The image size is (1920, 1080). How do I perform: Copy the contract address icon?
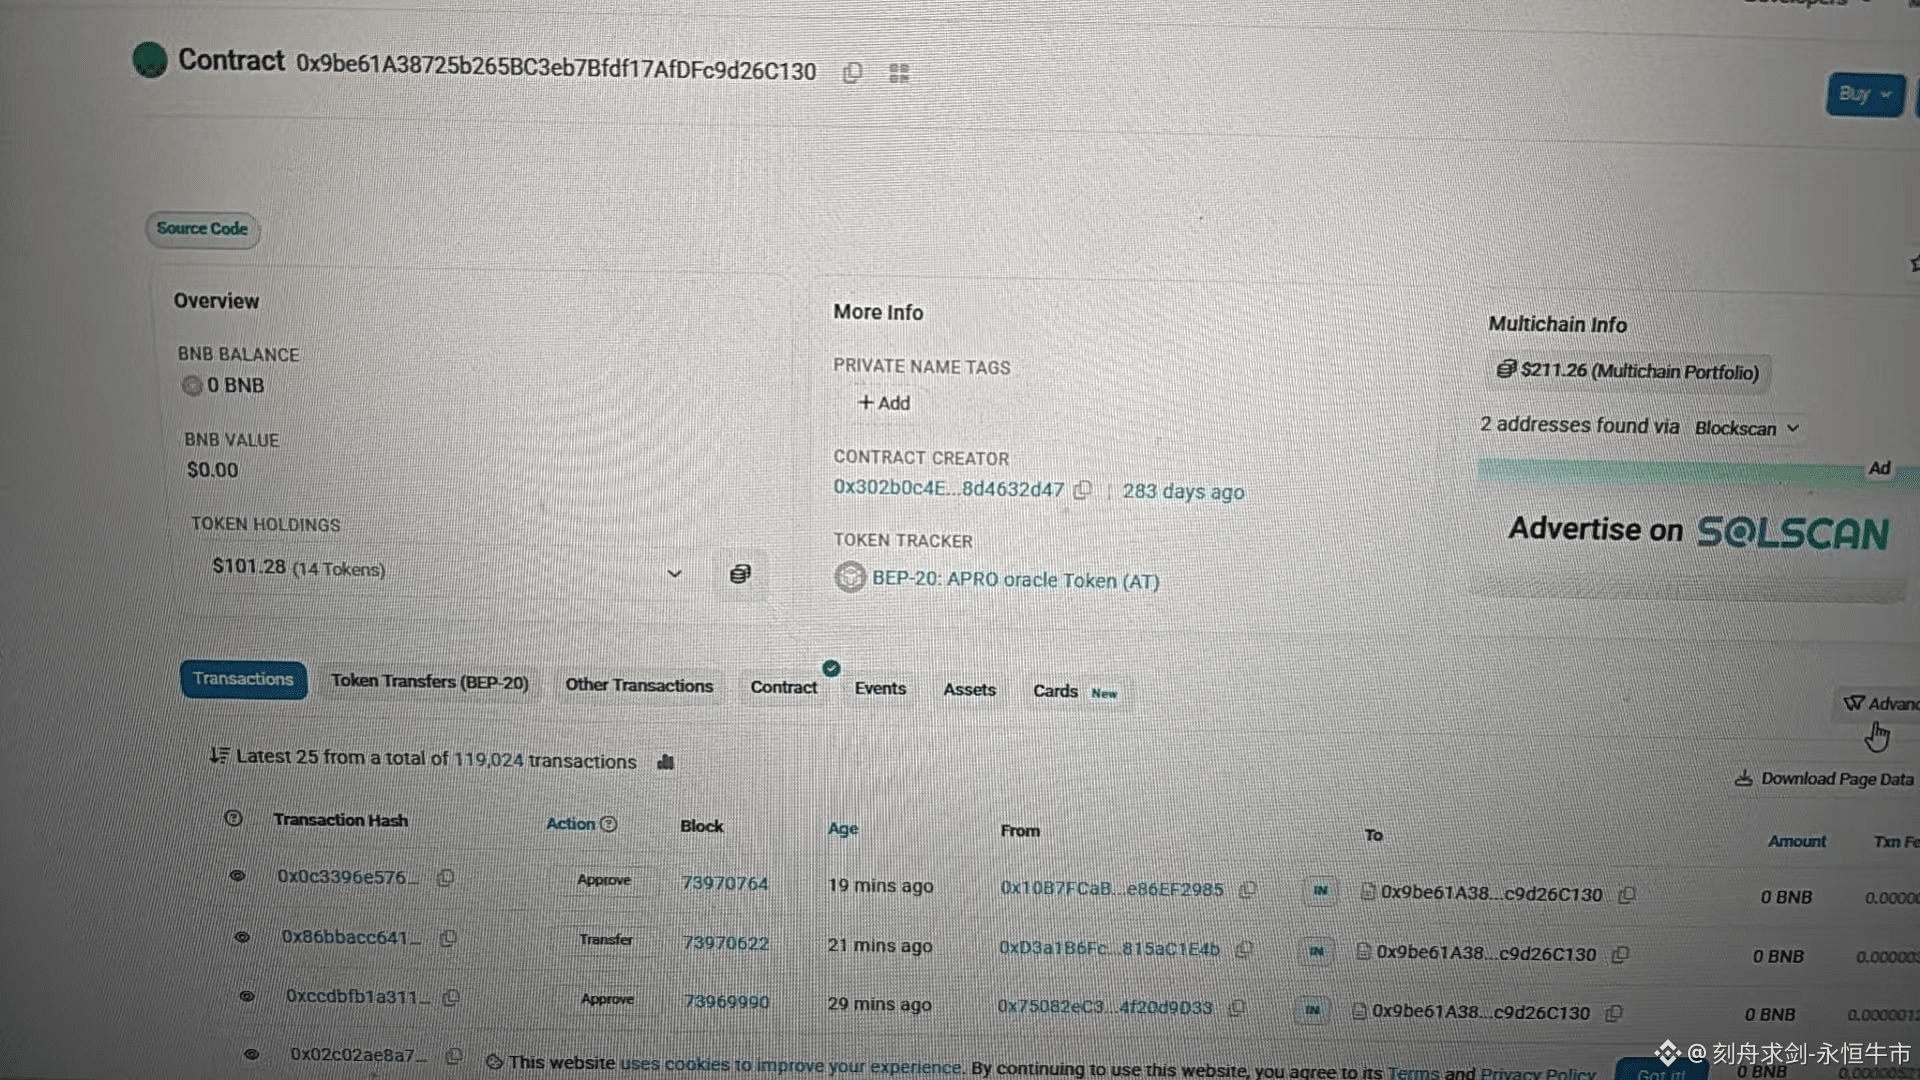coord(852,73)
